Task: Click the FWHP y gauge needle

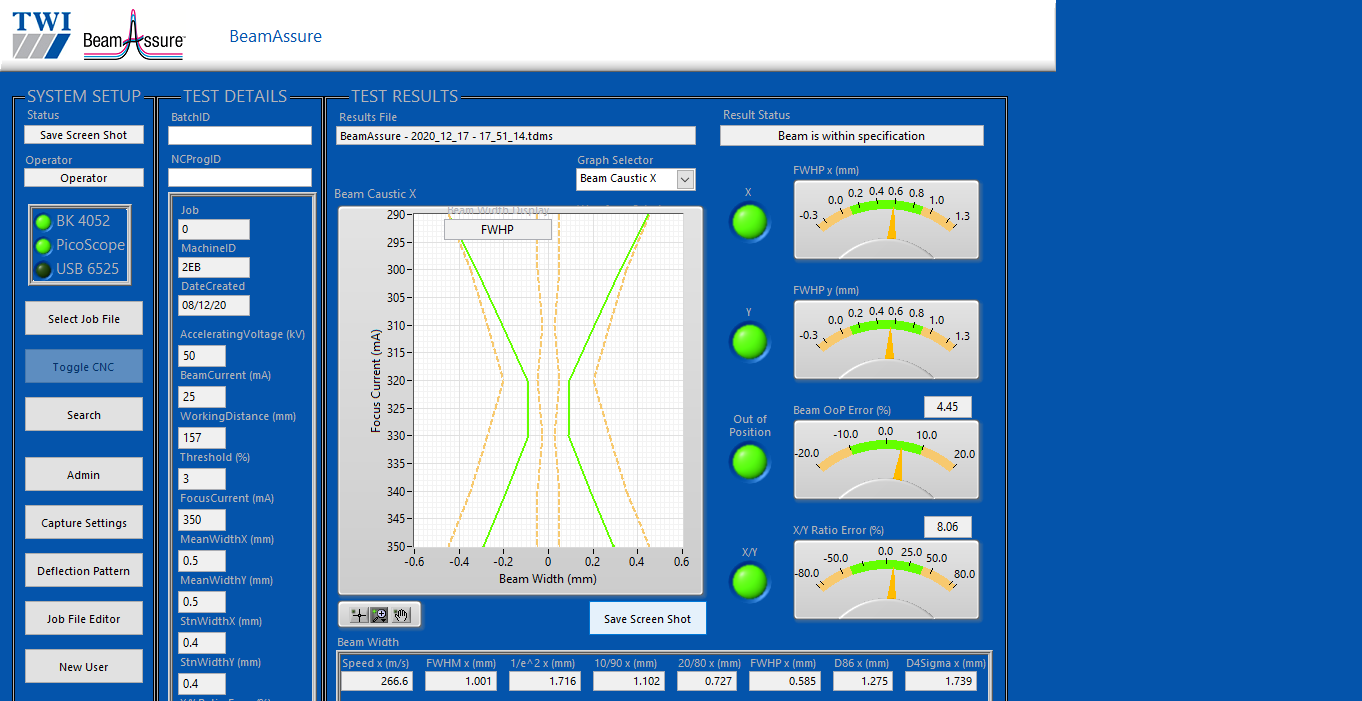Action: 889,345
